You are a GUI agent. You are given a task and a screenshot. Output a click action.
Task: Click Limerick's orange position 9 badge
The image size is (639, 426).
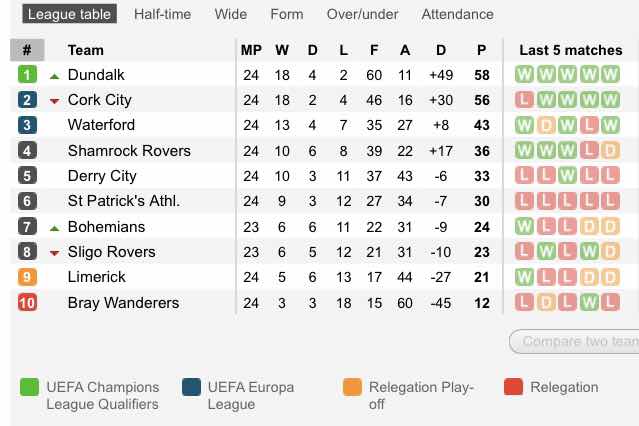[27, 277]
